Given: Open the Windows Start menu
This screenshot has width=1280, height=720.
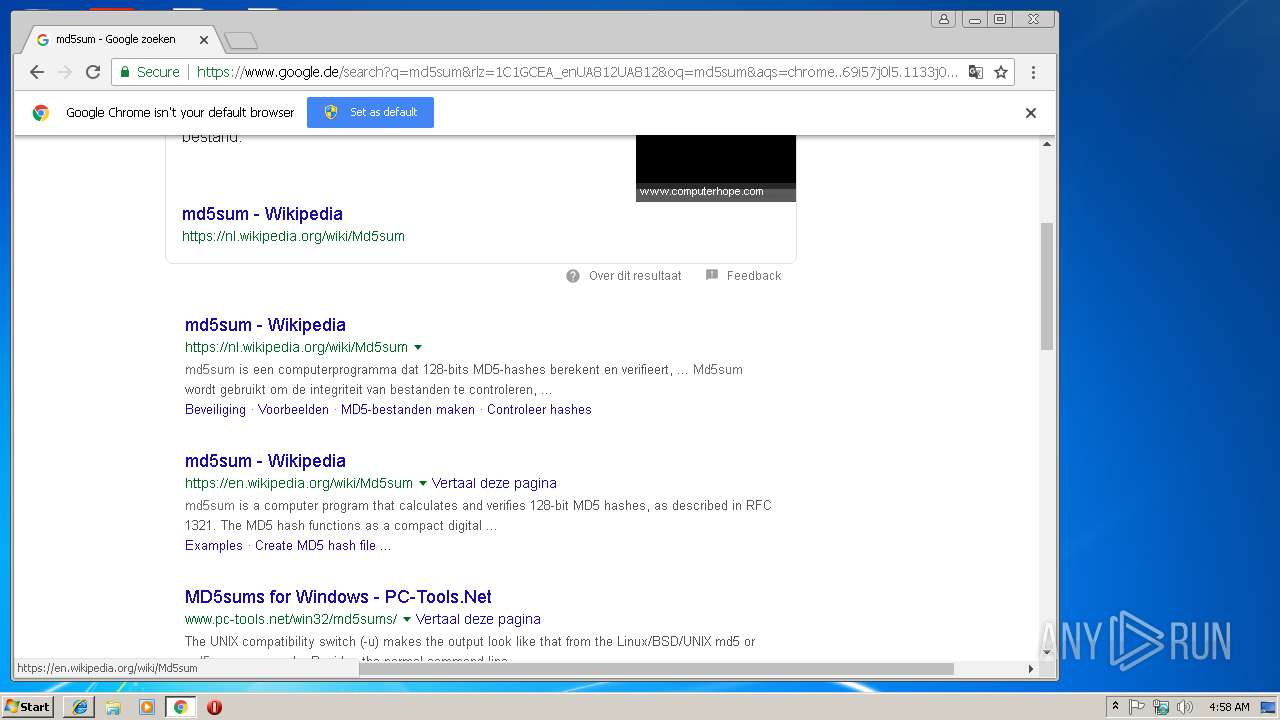Looking at the screenshot, I should coord(28,707).
